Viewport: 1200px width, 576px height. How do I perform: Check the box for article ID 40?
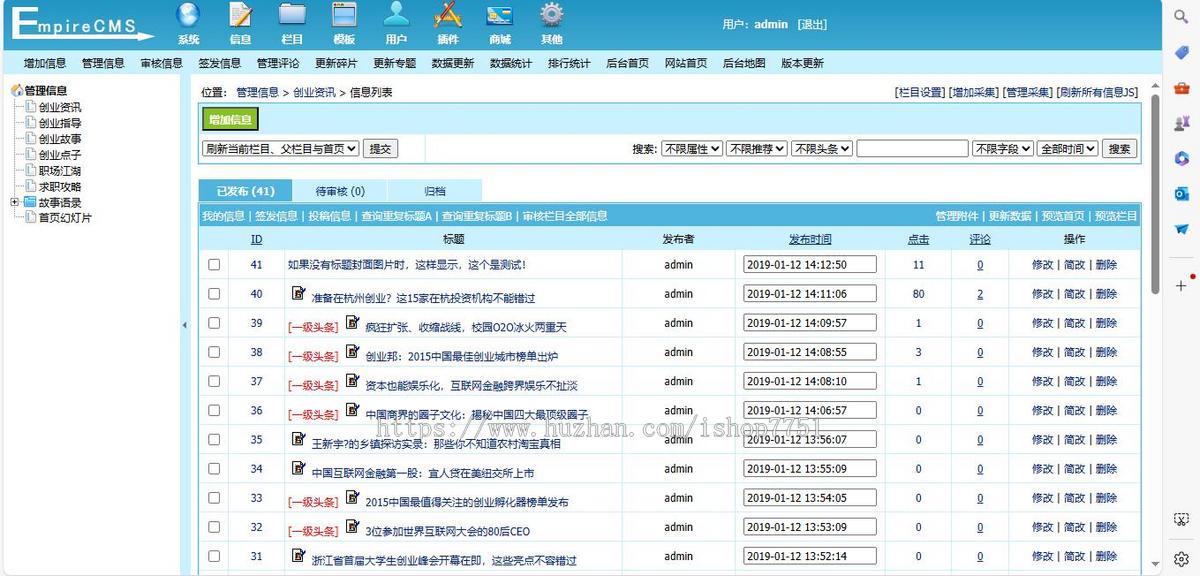[x=214, y=294]
